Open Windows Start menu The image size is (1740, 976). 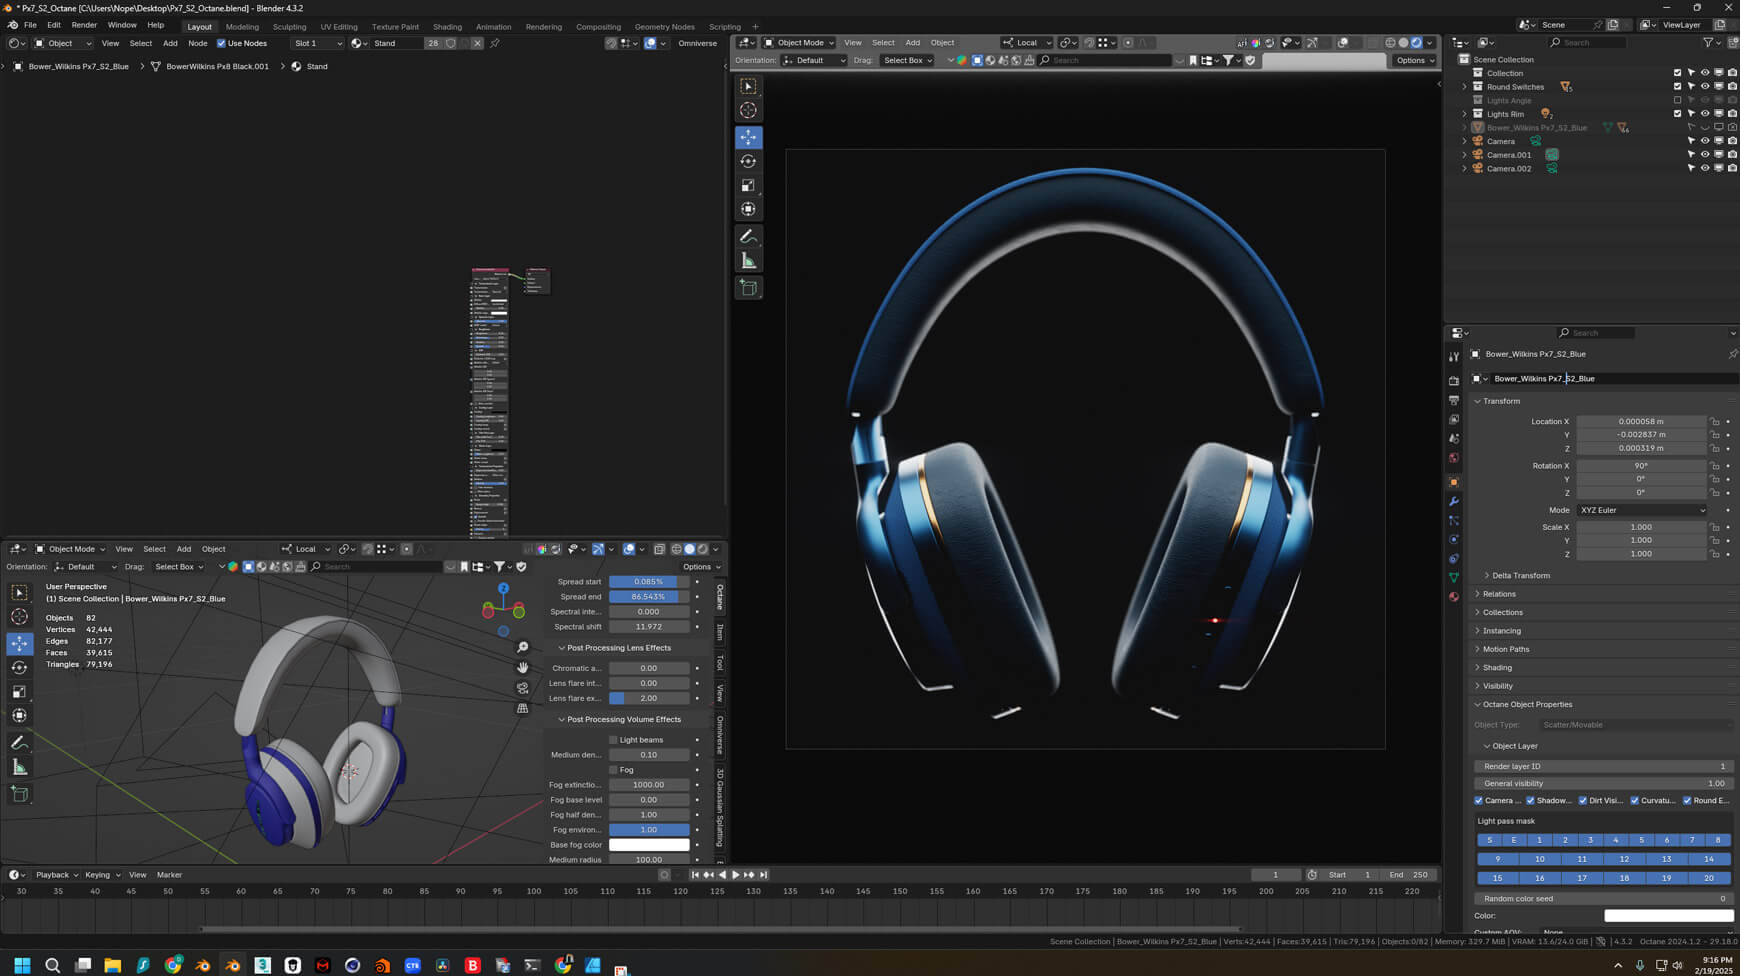tap(22, 965)
